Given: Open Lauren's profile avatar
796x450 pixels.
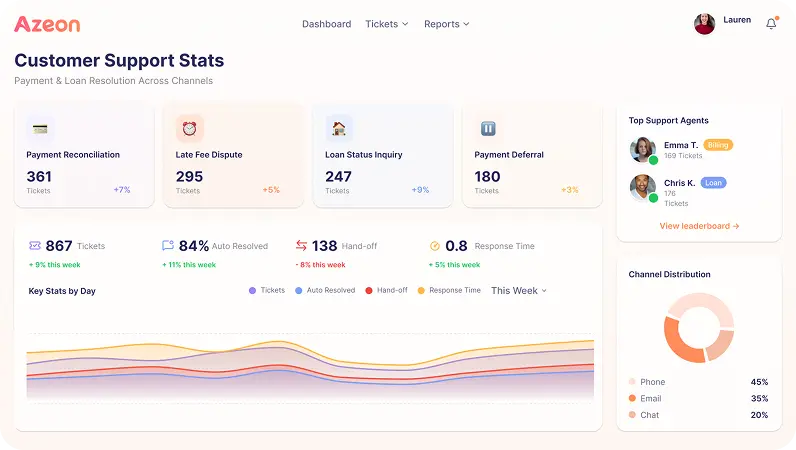Looking at the screenshot, I should pyautogui.click(x=704, y=24).
